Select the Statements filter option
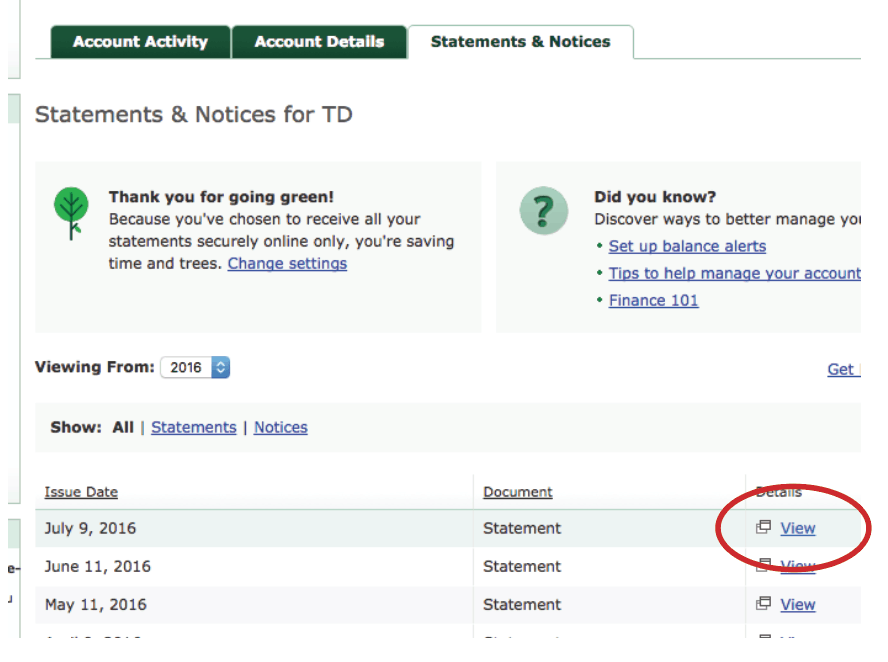This screenshot has width=888, height=662. (x=193, y=427)
